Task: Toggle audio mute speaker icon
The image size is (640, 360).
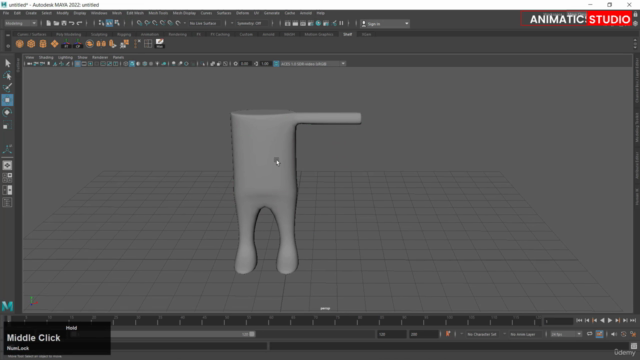Action: coord(614,334)
